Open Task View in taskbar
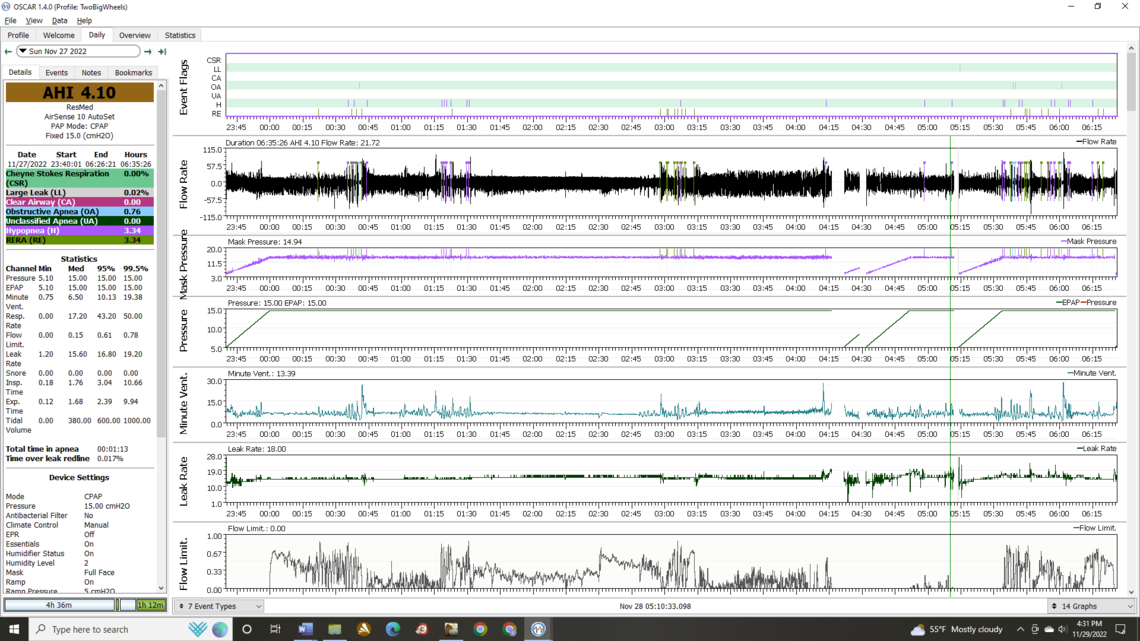Screen dimensions: 1140x641 coord(275,629)
